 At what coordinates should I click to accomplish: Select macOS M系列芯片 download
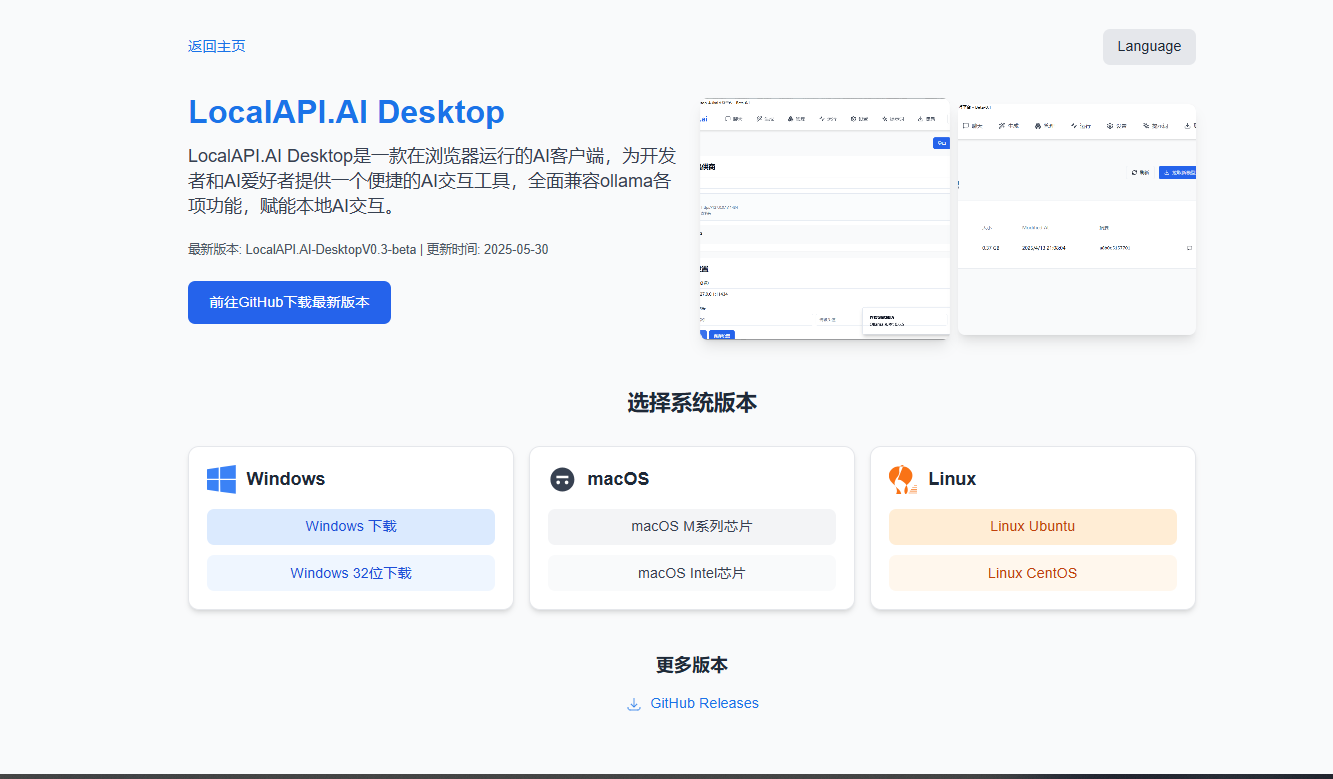coord(692,527)
